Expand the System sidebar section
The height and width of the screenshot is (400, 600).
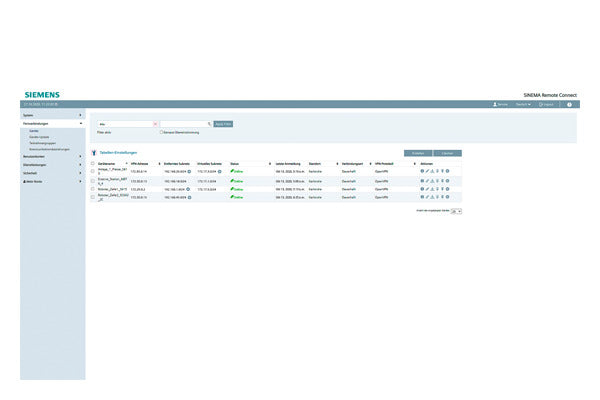(52, 114)
